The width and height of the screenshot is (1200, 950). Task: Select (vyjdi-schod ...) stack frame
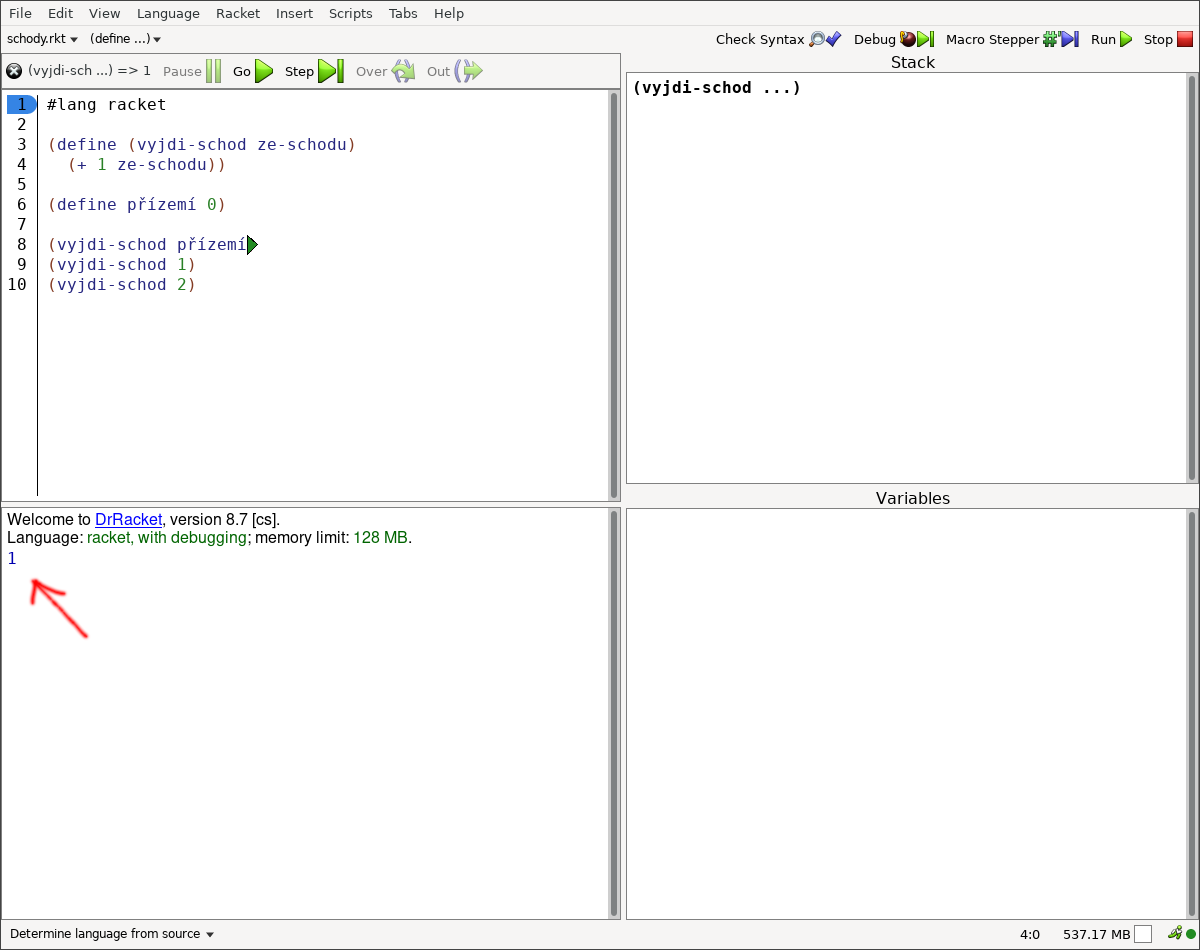[x=716, y=88]
